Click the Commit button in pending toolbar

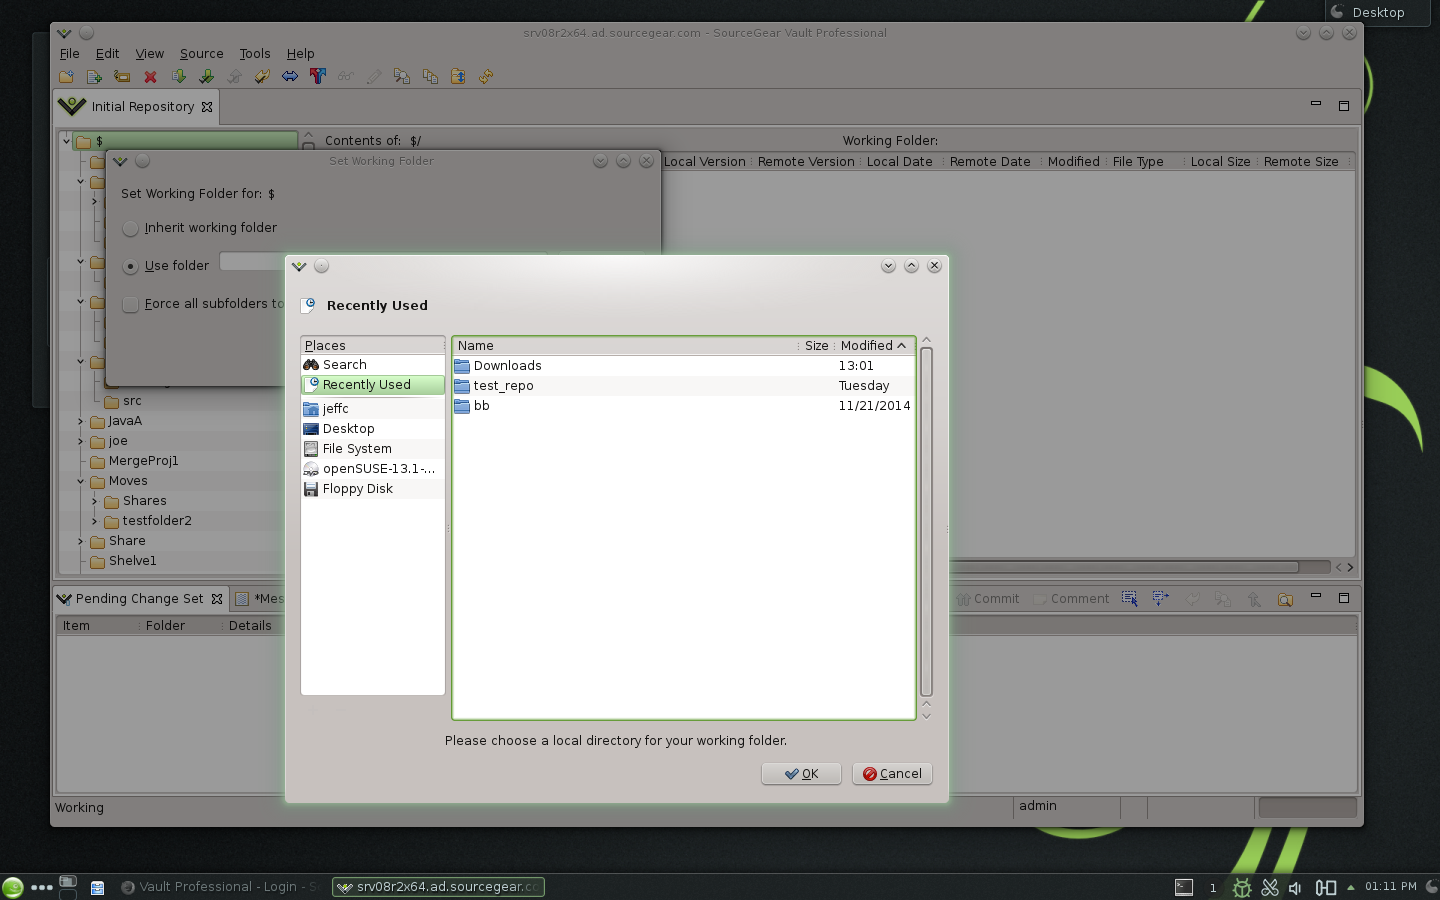click(988, 599)
